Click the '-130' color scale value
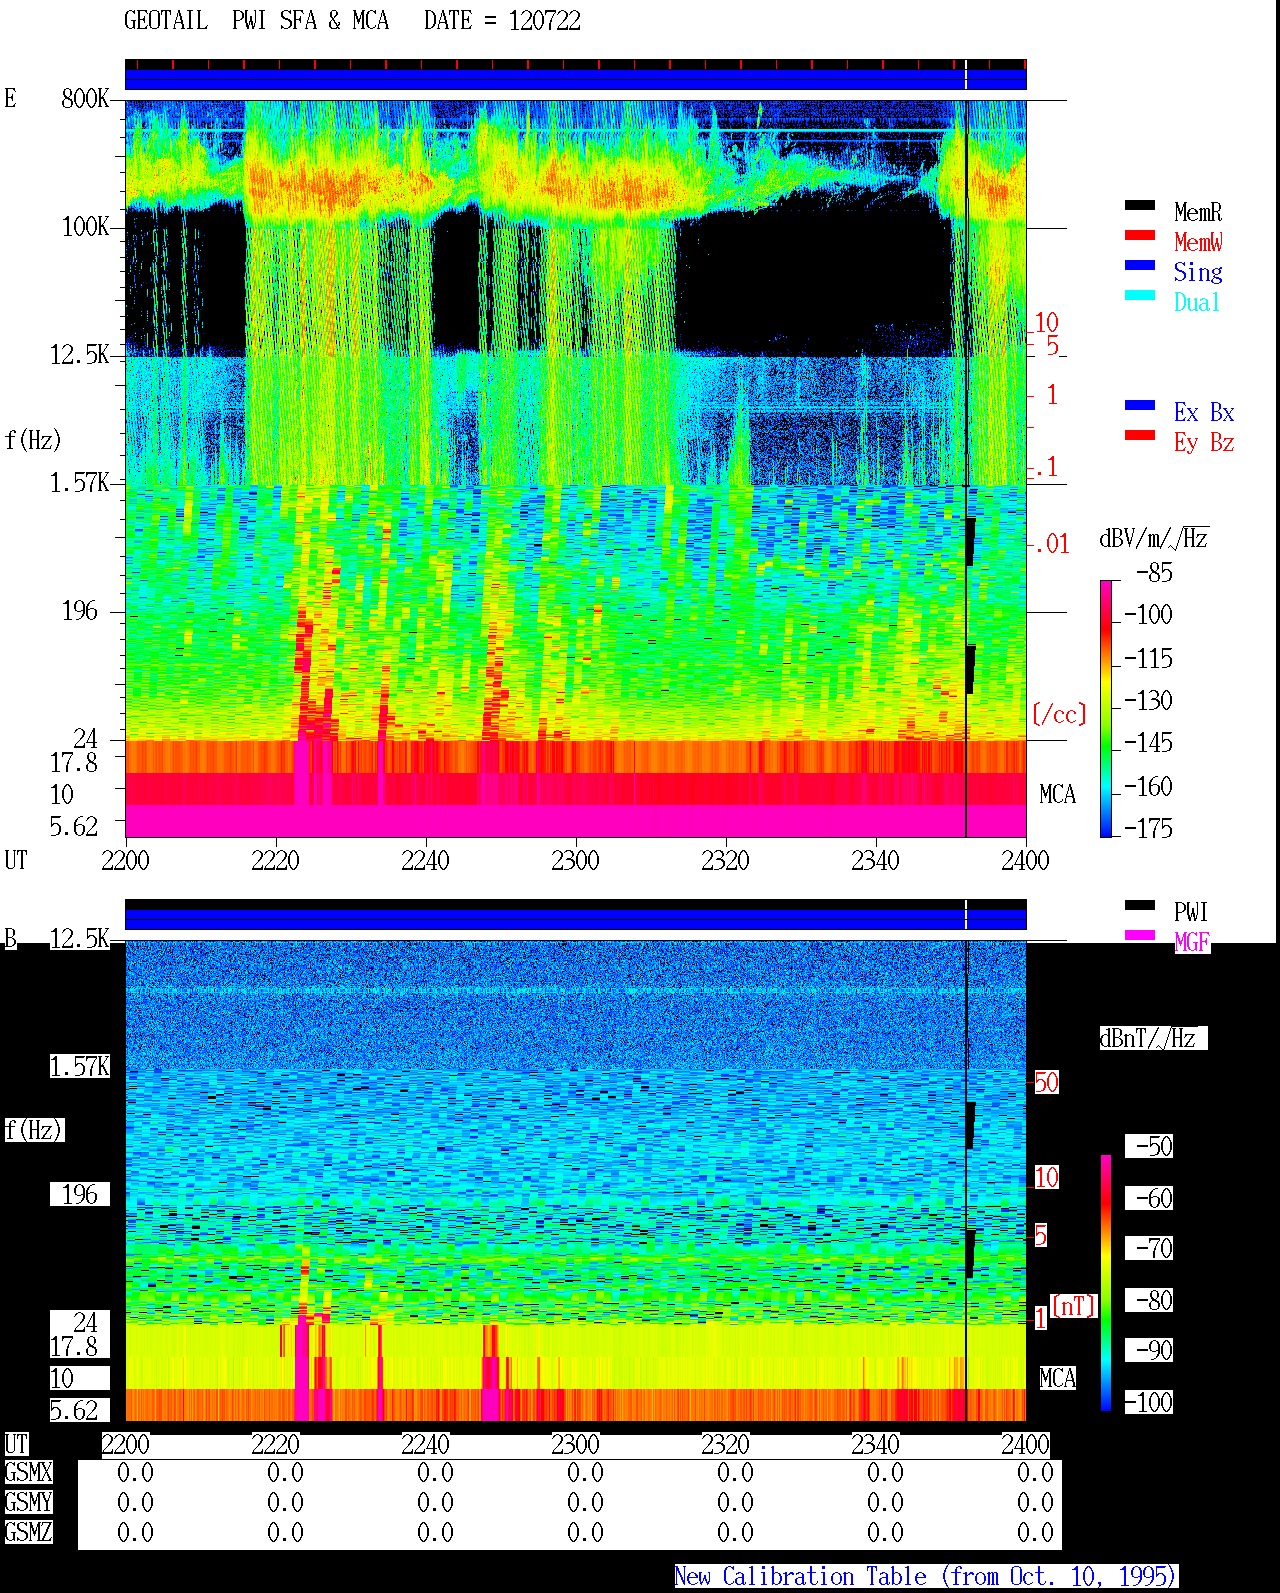The height and width of the screenshot is (1593, 1280). 1148,700
